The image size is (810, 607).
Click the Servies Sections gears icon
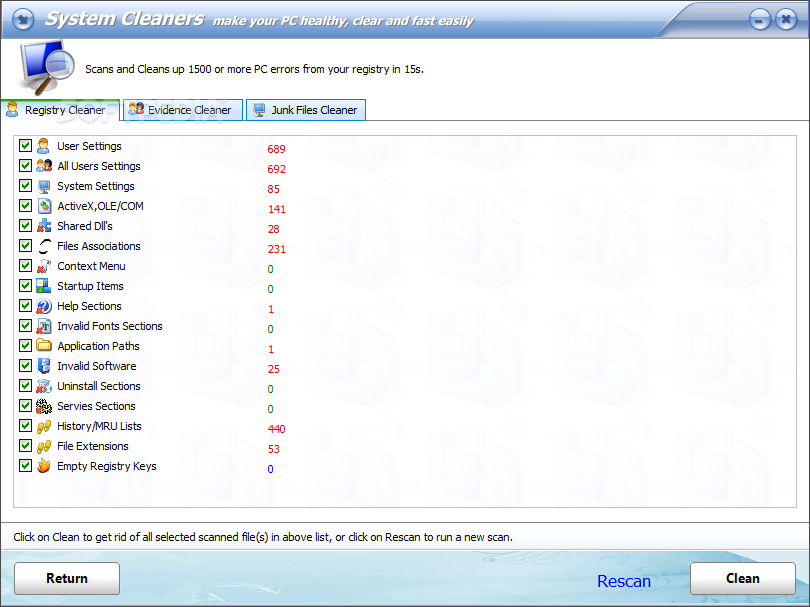pyautogui.click(x=44, y=406)
